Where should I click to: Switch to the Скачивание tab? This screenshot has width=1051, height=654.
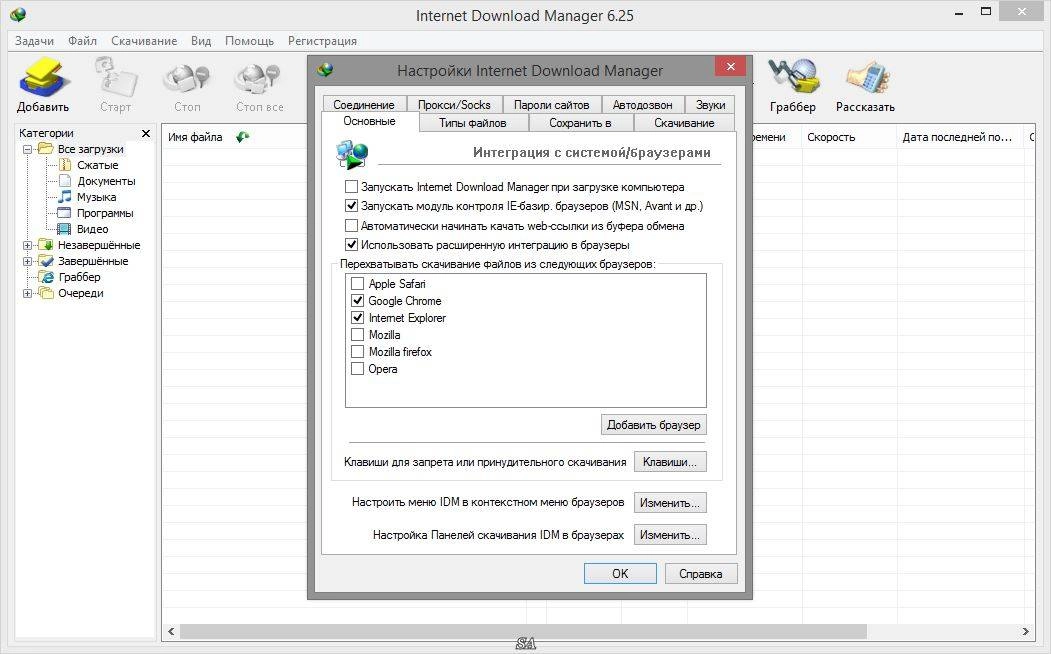click(x=684, y=123)
